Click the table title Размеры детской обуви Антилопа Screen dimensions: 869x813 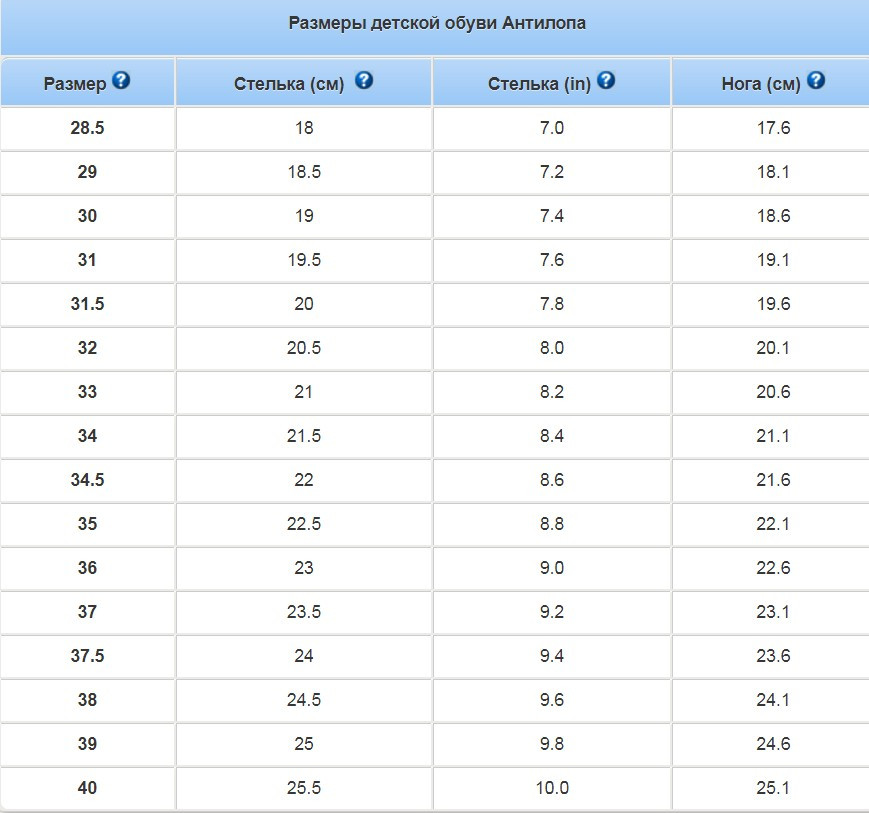point(437,23)
